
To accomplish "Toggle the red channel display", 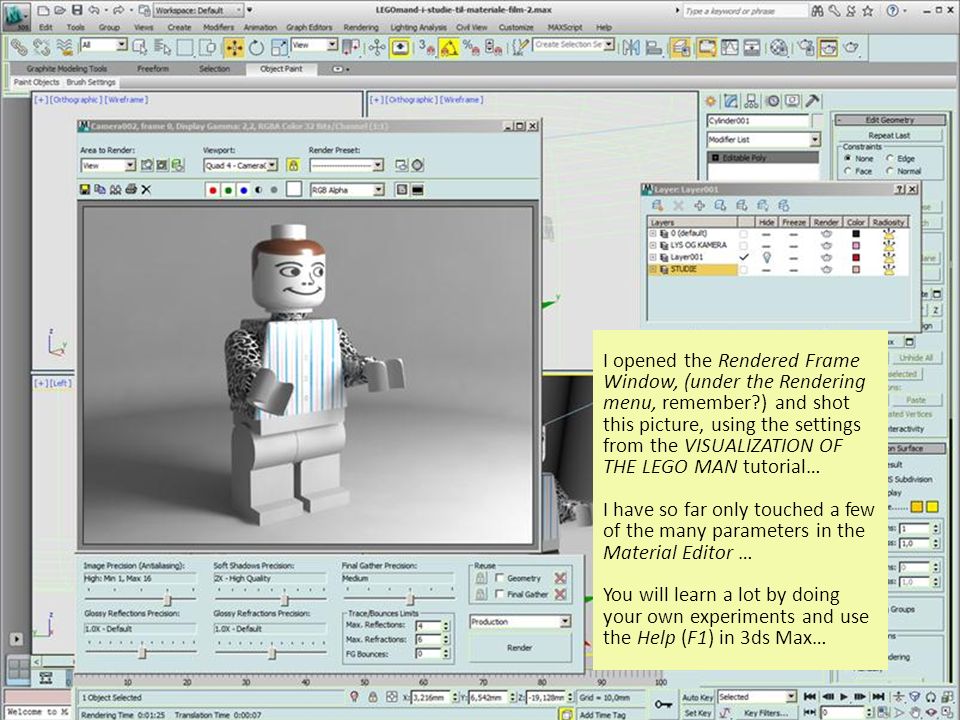I will click(x=212, y=190).
